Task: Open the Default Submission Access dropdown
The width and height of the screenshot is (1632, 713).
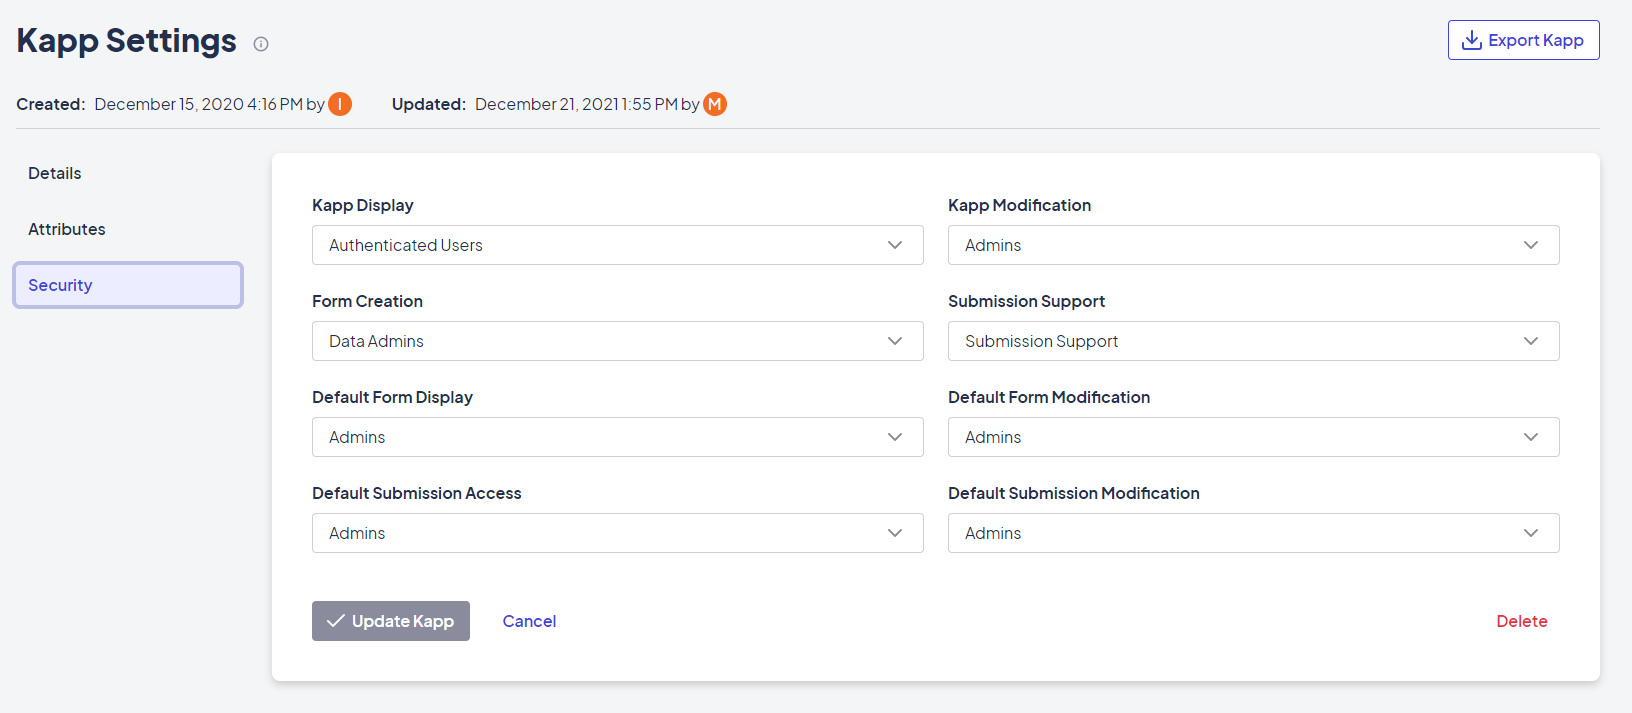Action: coord(617,533)
